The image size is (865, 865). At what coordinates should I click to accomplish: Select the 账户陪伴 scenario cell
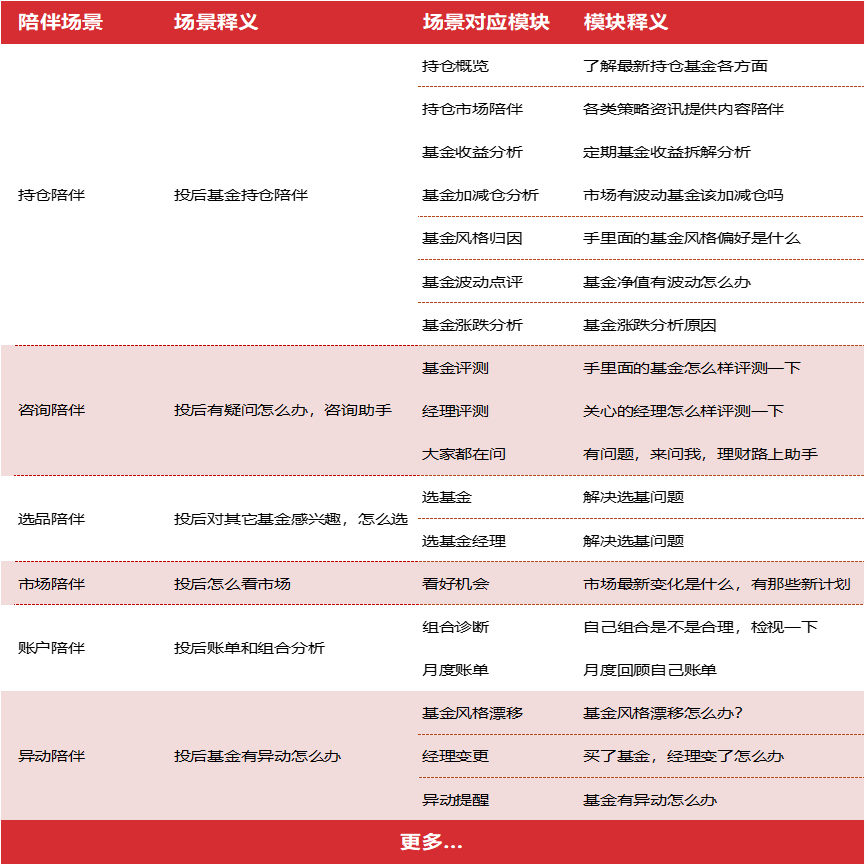coord(51,648)
